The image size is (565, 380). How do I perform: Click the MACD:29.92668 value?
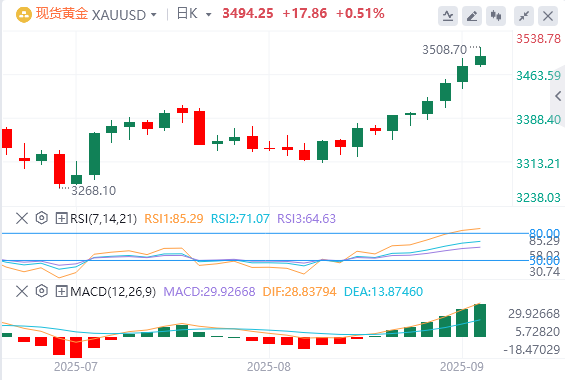[209, 291]
